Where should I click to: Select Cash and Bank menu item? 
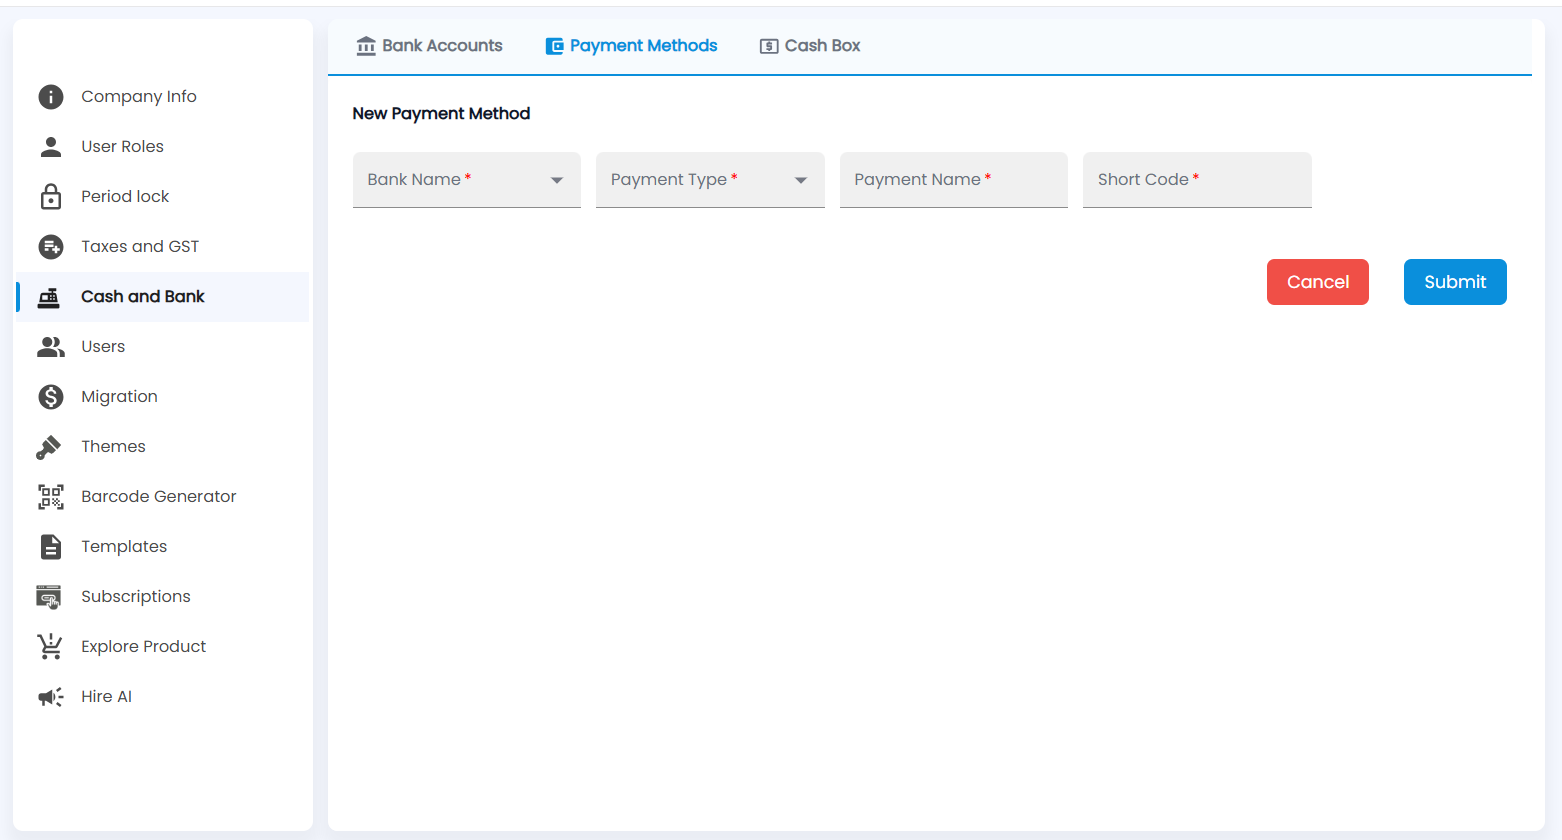click(x=163, y=296)
